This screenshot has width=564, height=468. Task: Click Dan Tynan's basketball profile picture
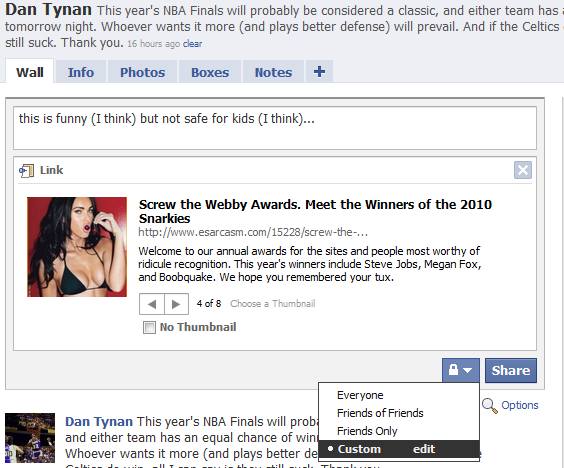pos(30,438)
